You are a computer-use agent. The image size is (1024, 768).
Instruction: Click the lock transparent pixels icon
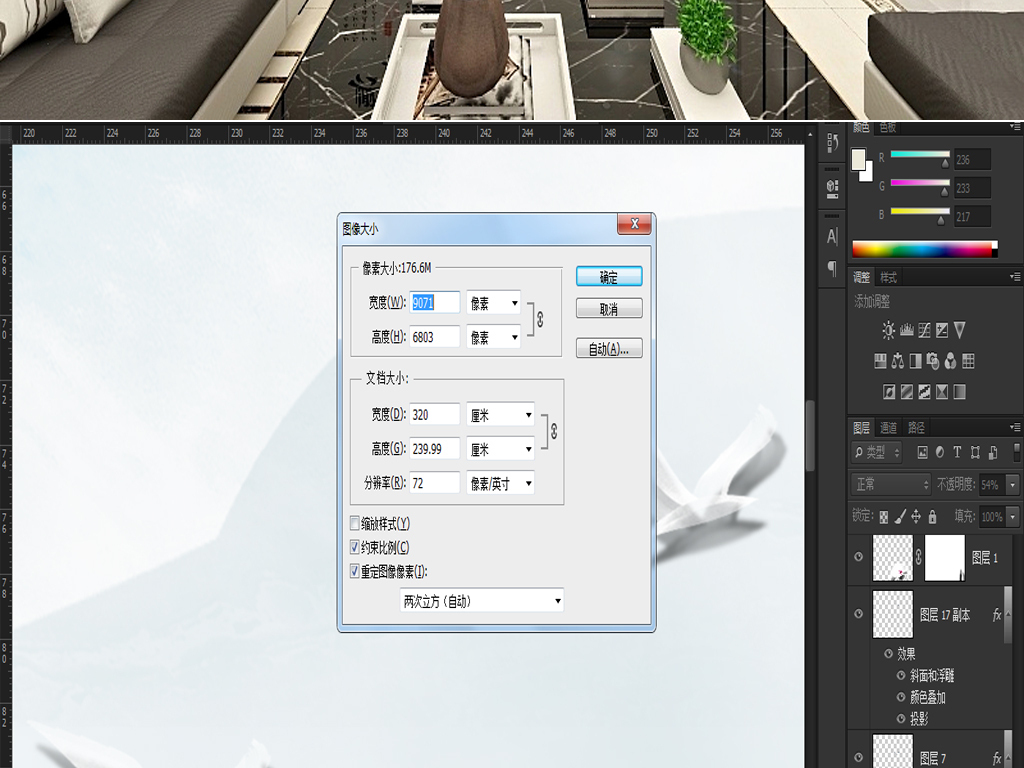pyautogui.click(x=884, y=515)
